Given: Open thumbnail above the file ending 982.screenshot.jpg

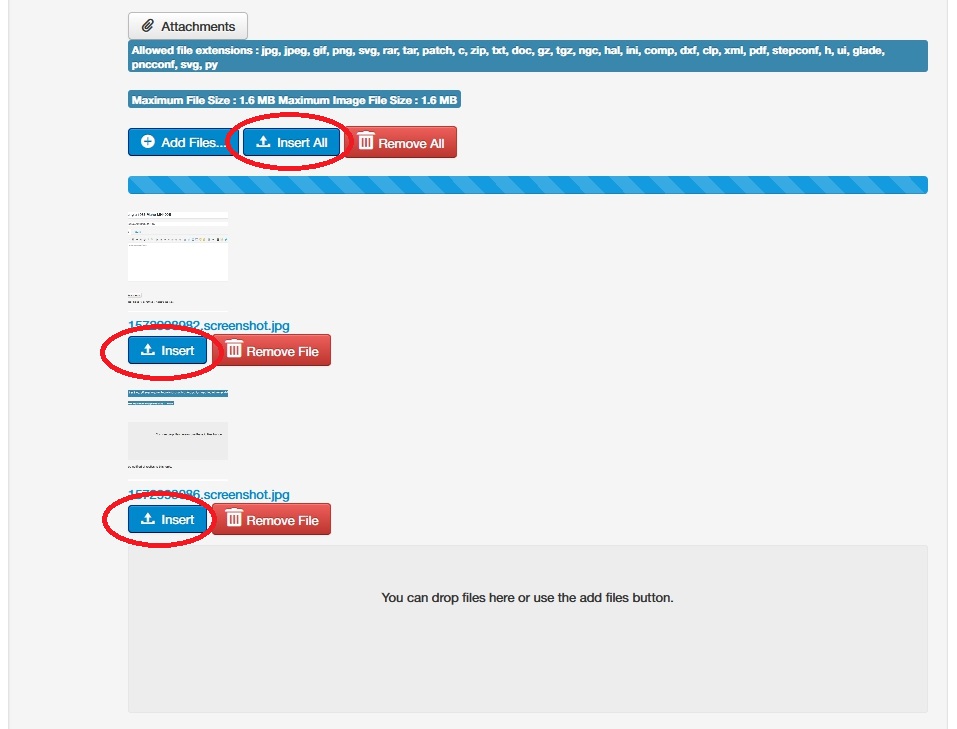Looking at the screenshot, I should (178, 261).
